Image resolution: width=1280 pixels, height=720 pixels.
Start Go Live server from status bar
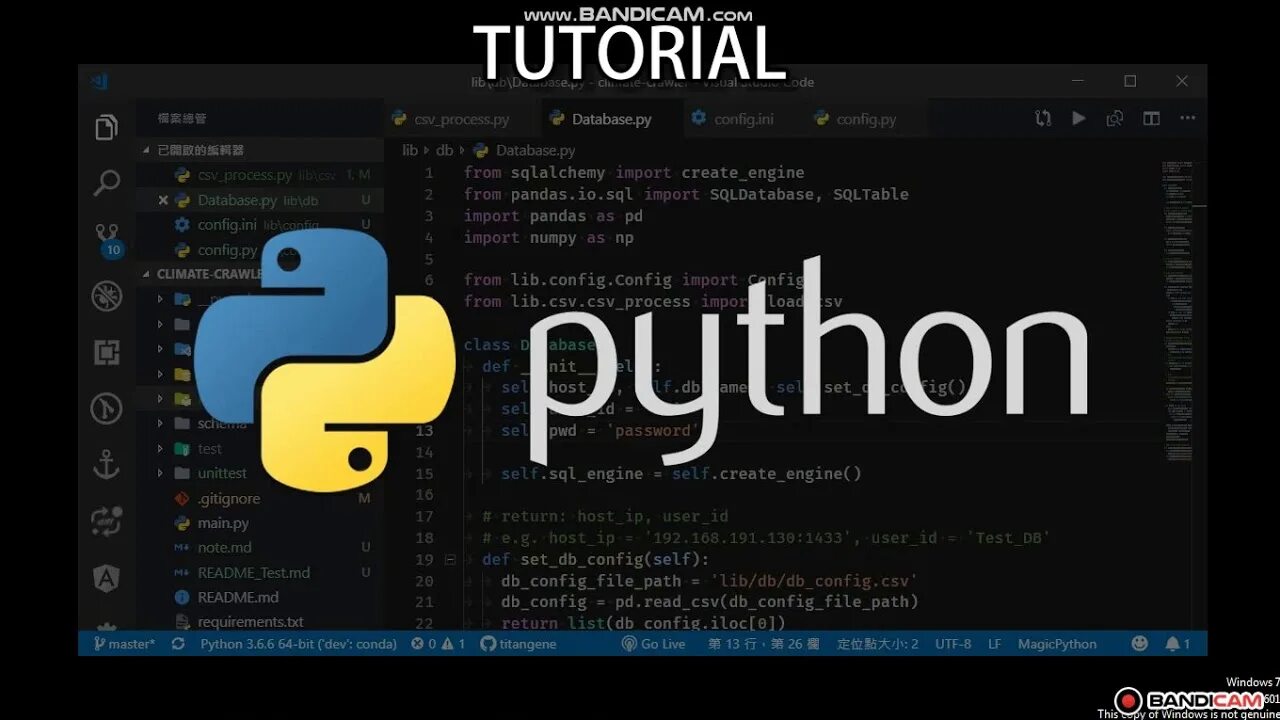653,644
